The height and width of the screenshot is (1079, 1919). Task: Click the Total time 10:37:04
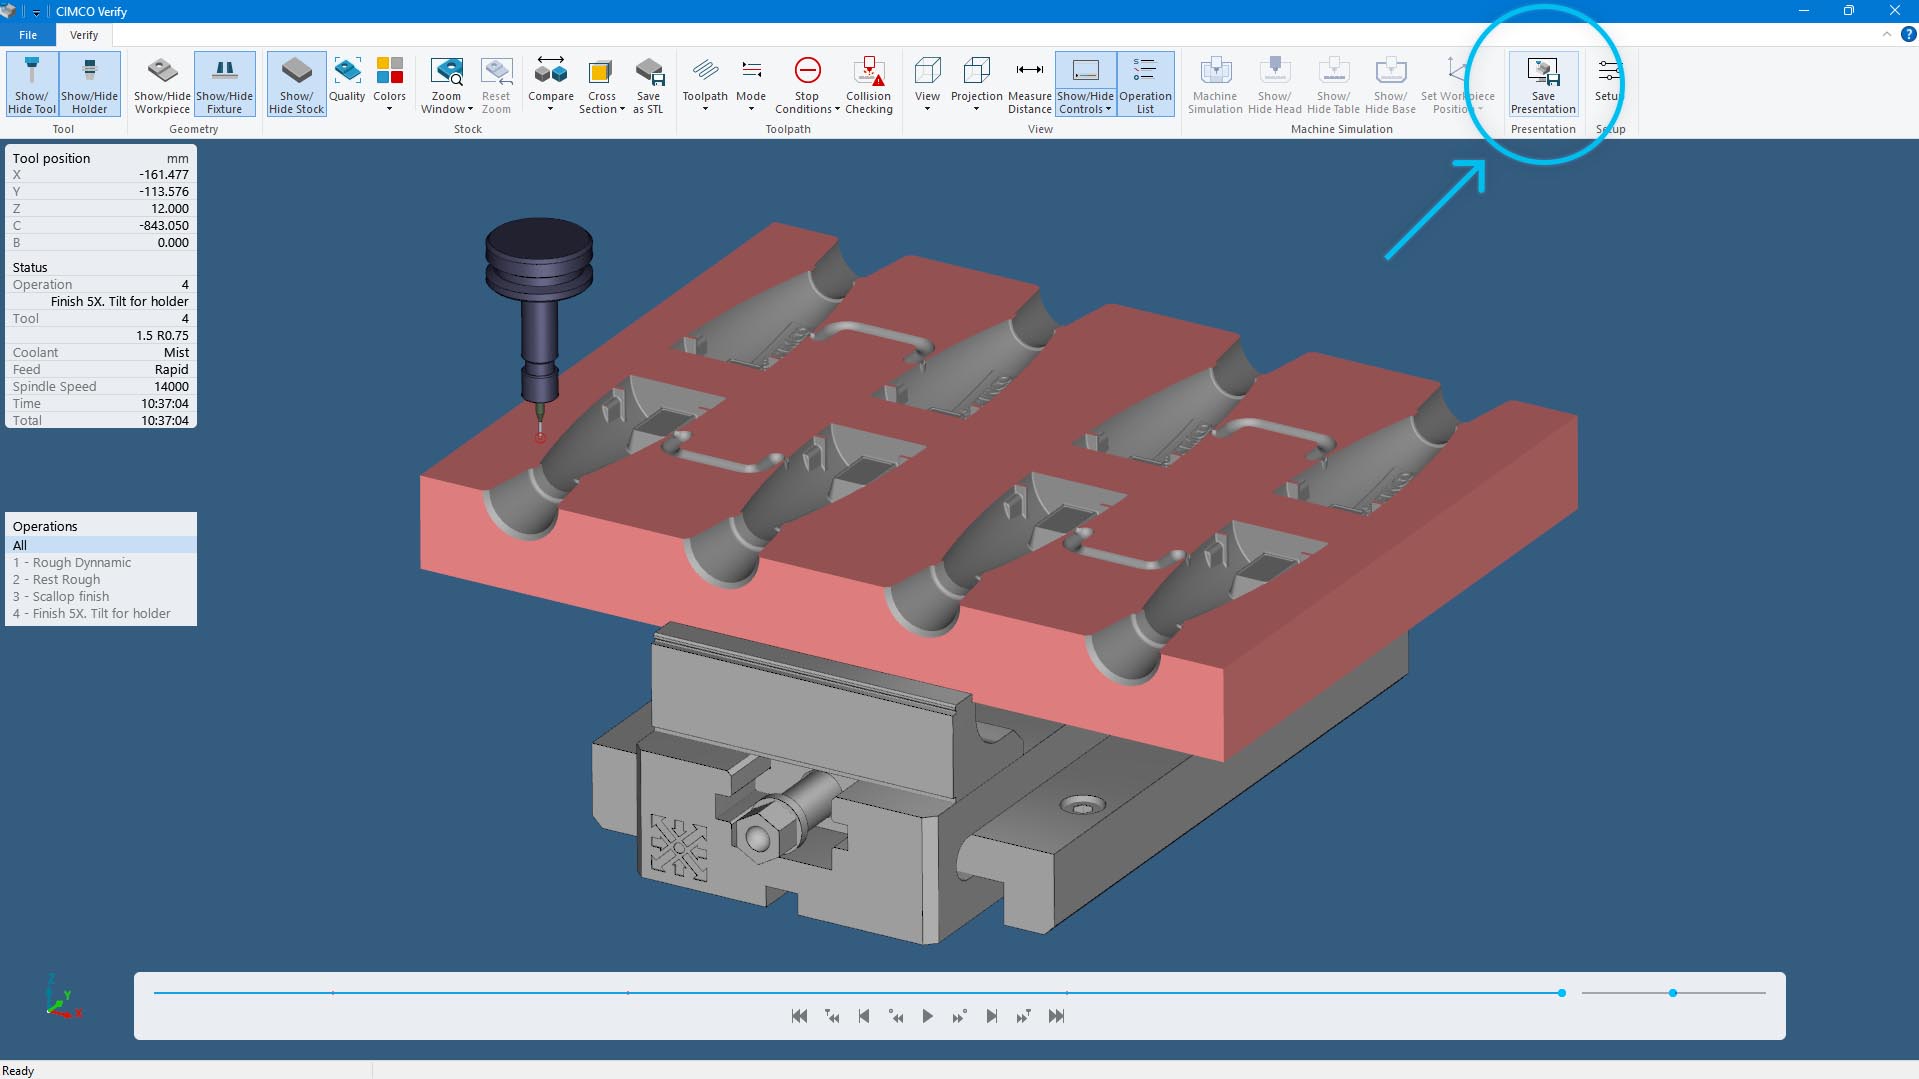pyautogui.click(x=164, y=420)
